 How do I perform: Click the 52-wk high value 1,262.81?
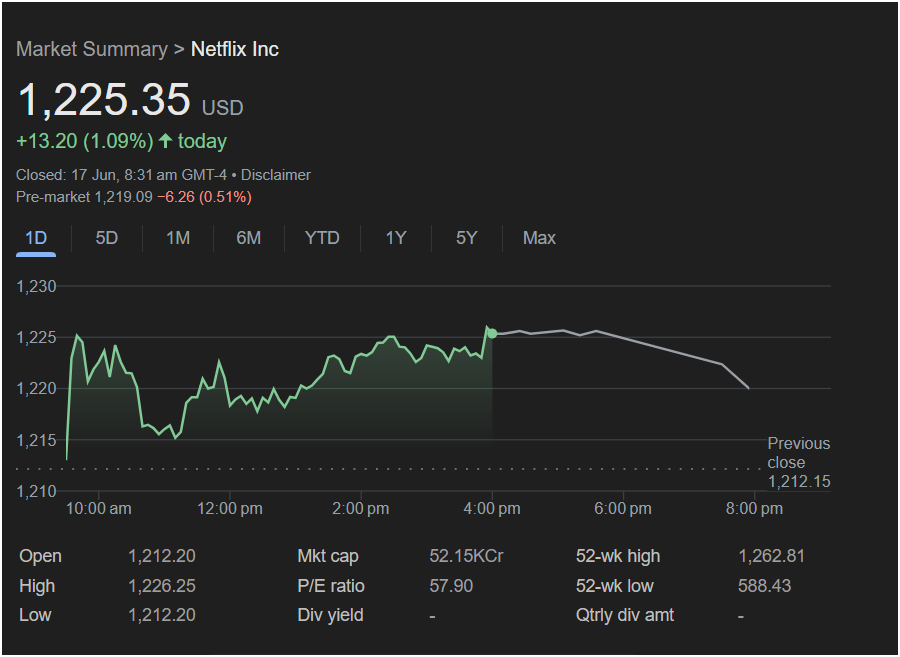(x=771, y=556)
